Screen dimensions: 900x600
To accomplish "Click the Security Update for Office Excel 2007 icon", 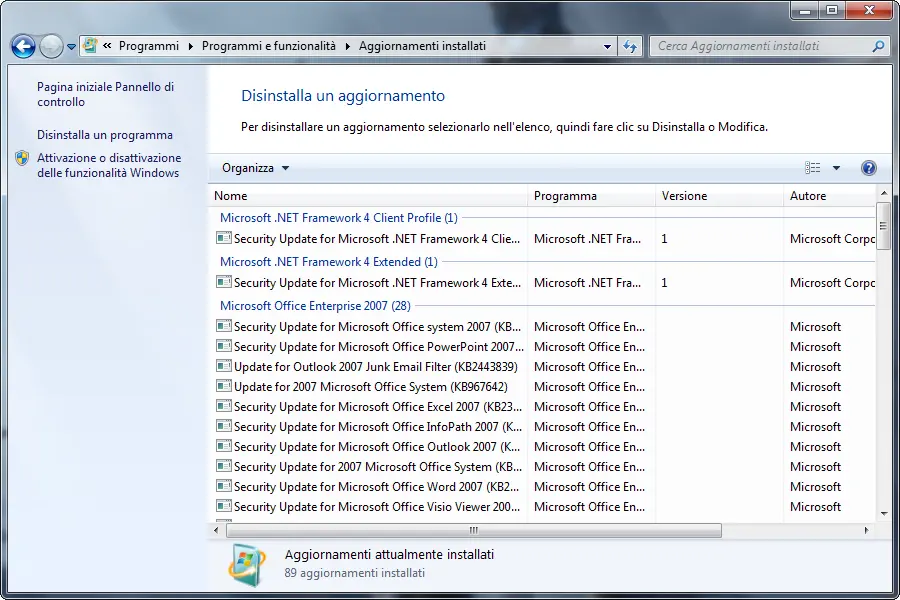I will pos(223,406).
